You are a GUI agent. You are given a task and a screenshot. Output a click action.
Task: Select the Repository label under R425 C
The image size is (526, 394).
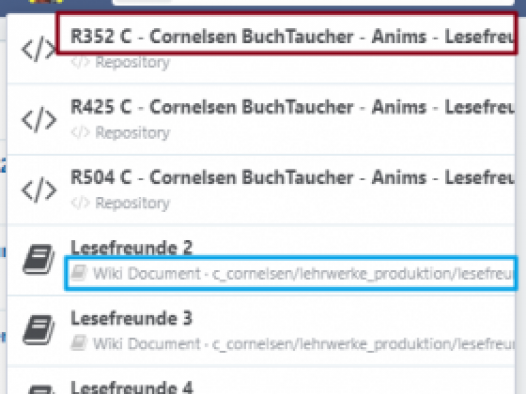point(133,133)
